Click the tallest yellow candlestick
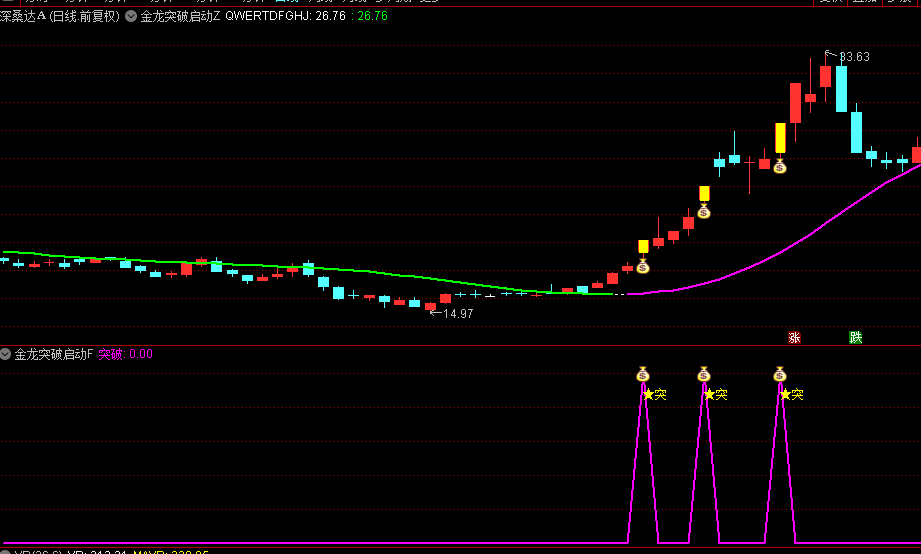The height and width of the screenshot is (554, 921). pyautogui.click(x=780, y=138)
